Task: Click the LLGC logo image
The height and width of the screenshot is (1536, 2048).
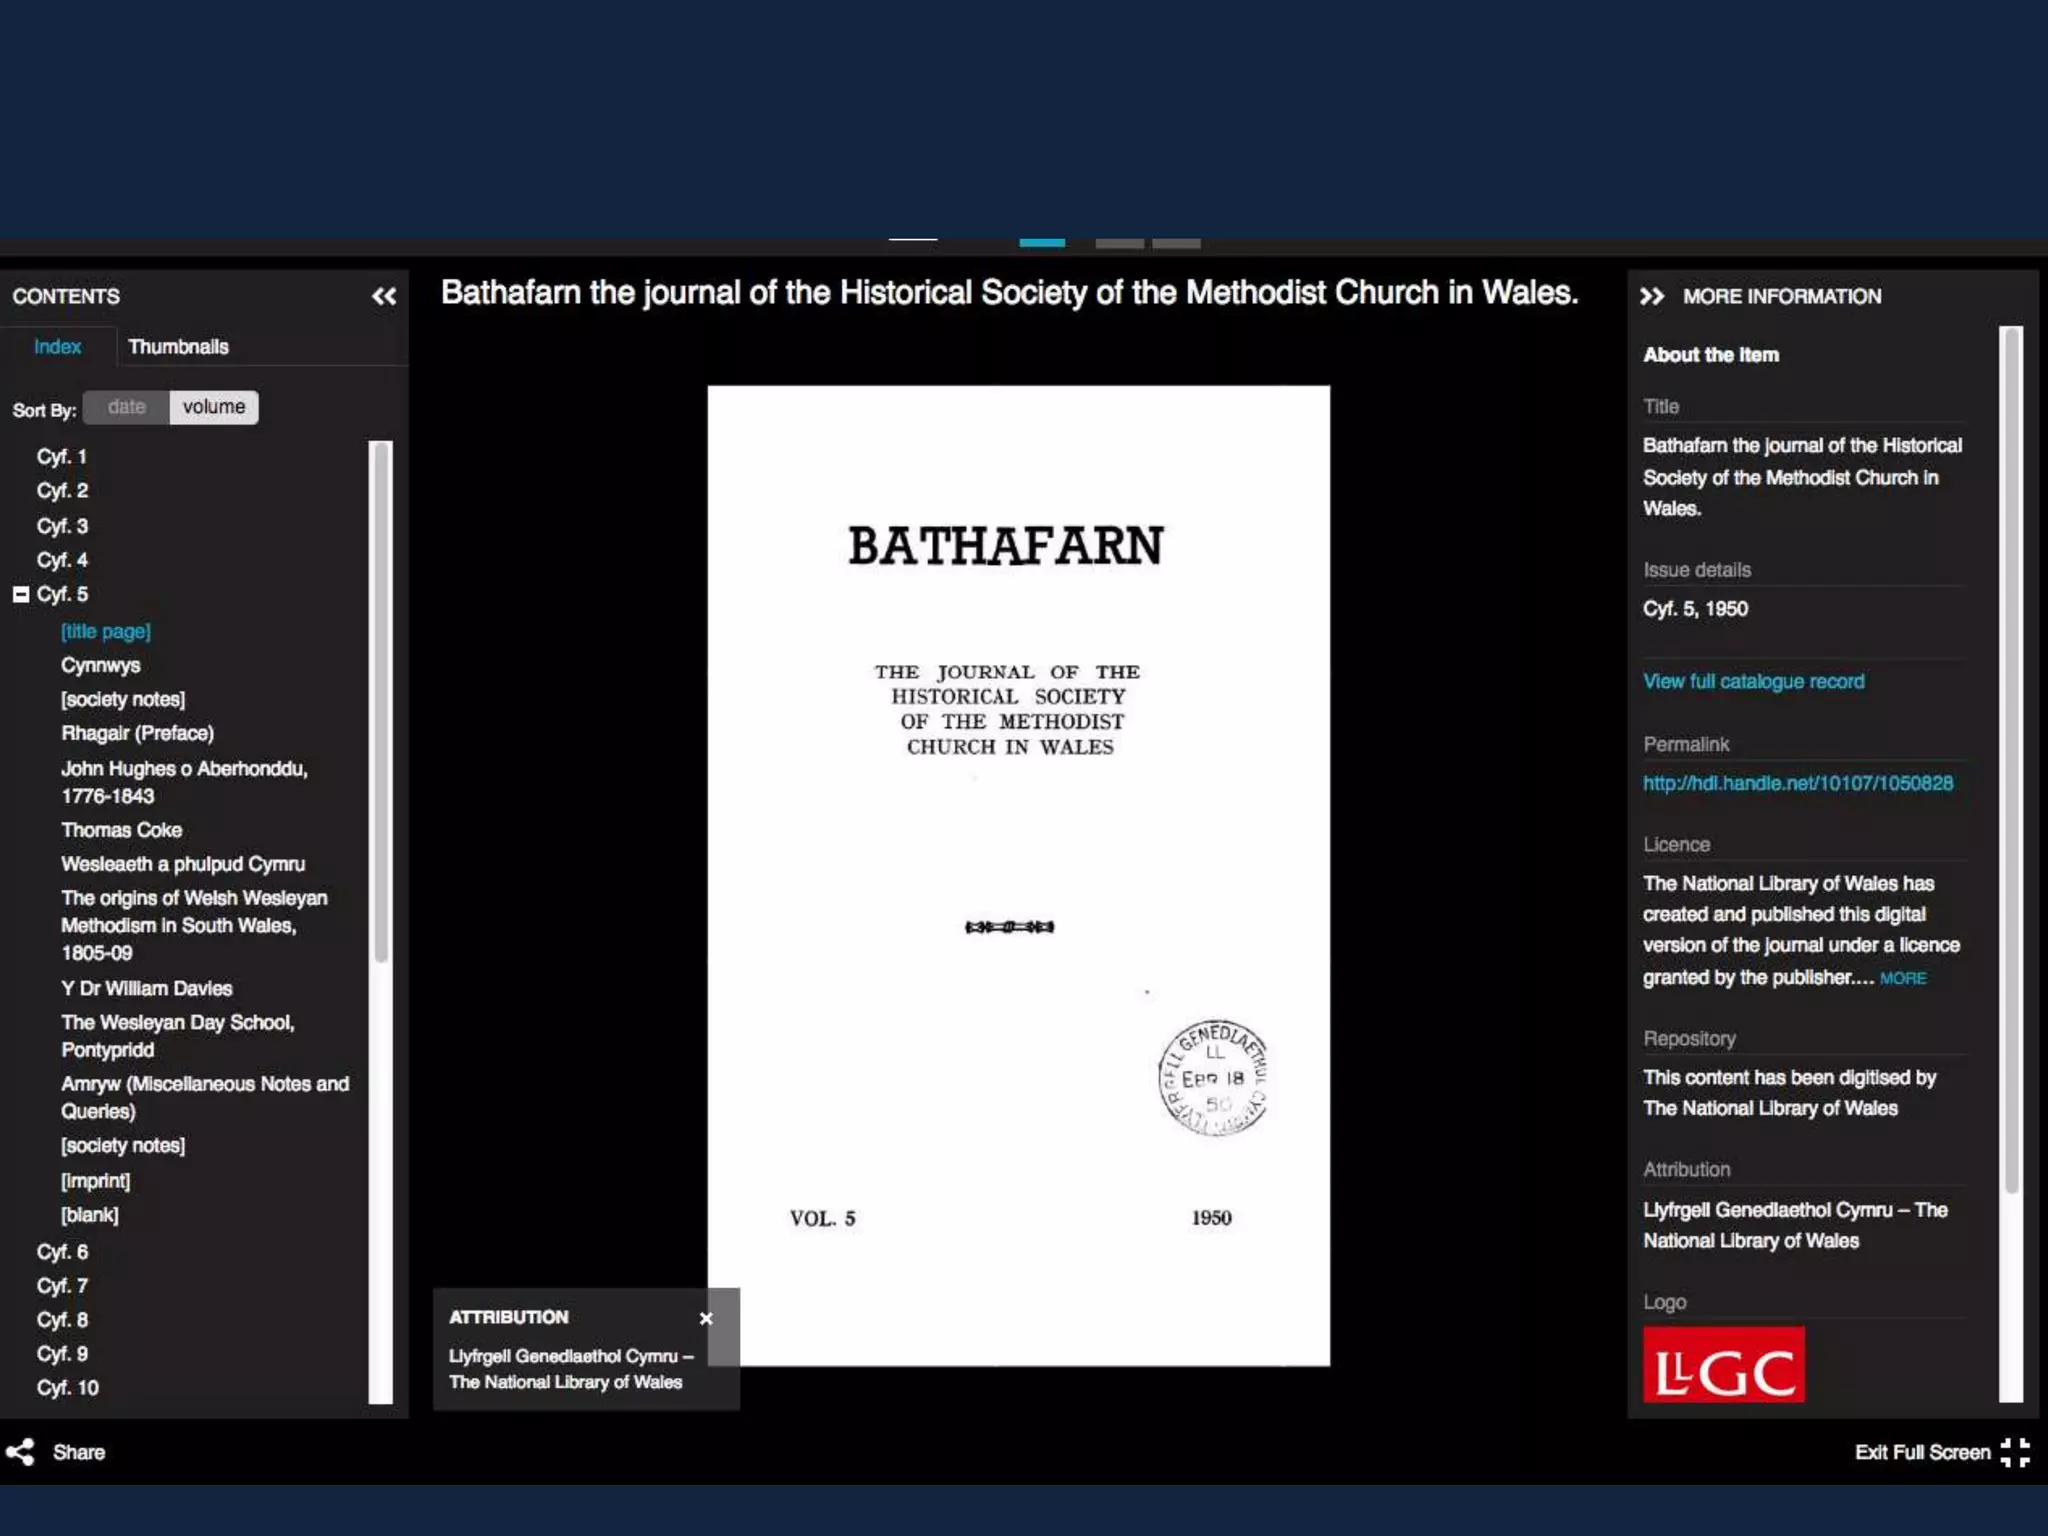Action: click(x=1724, y=1364)
